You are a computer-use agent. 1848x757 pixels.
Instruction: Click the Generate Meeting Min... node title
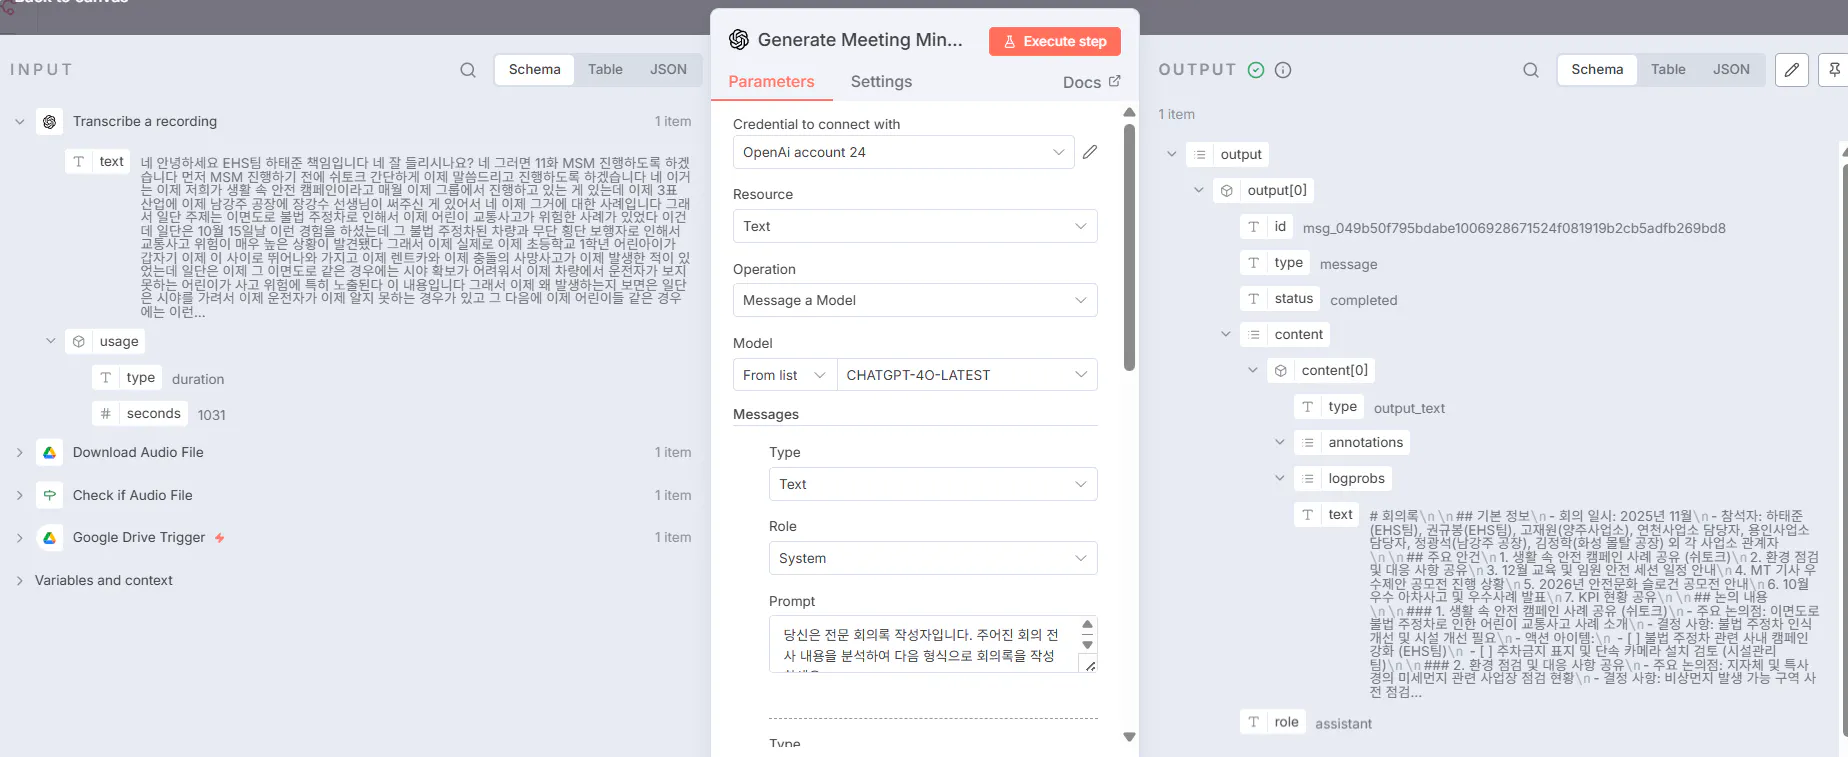(x=860, y=40)
